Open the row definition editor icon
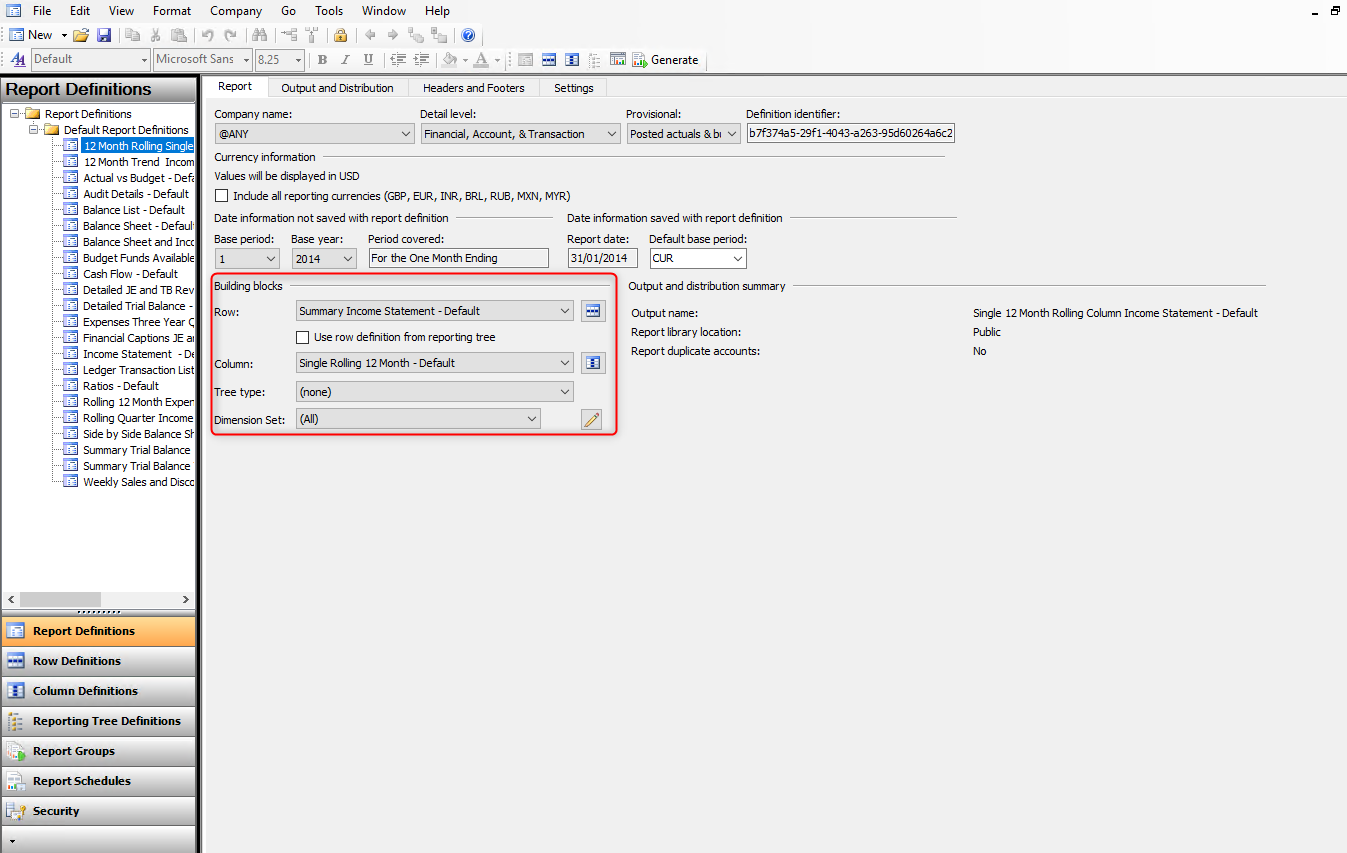 point(593,311)
